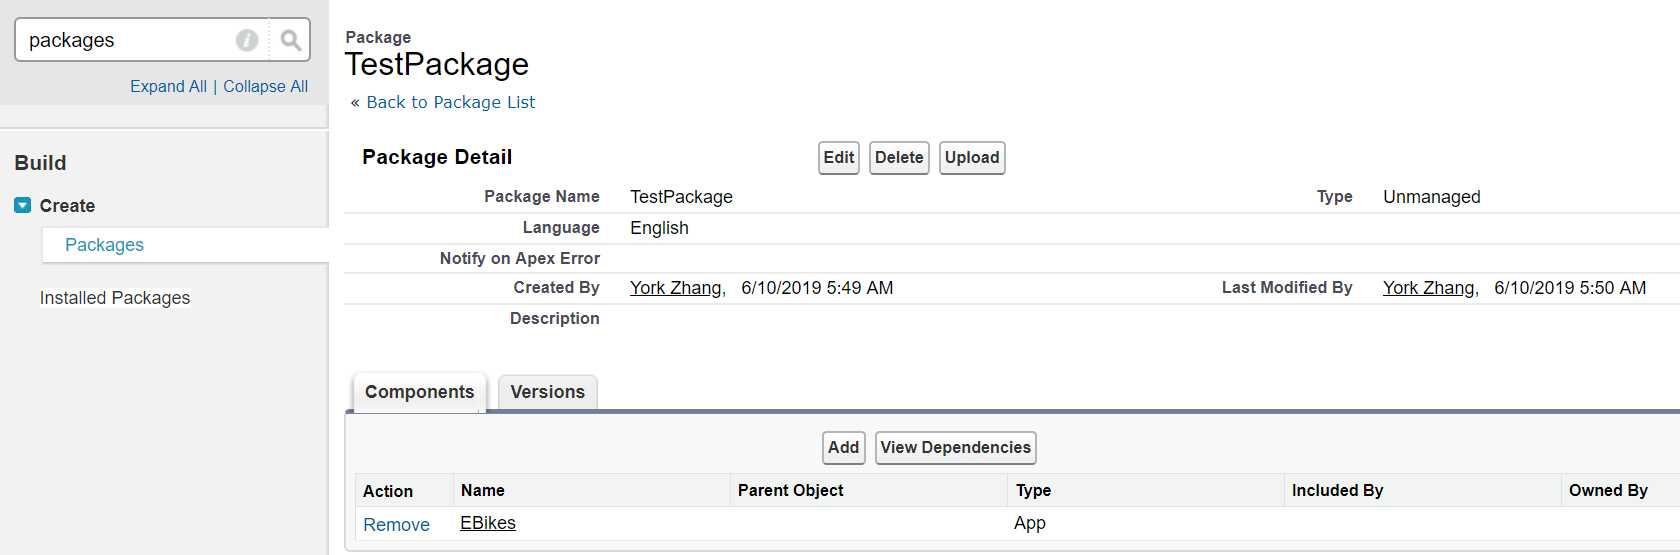
Task: Click the Upload package button
Action: (x=972, y=158)
